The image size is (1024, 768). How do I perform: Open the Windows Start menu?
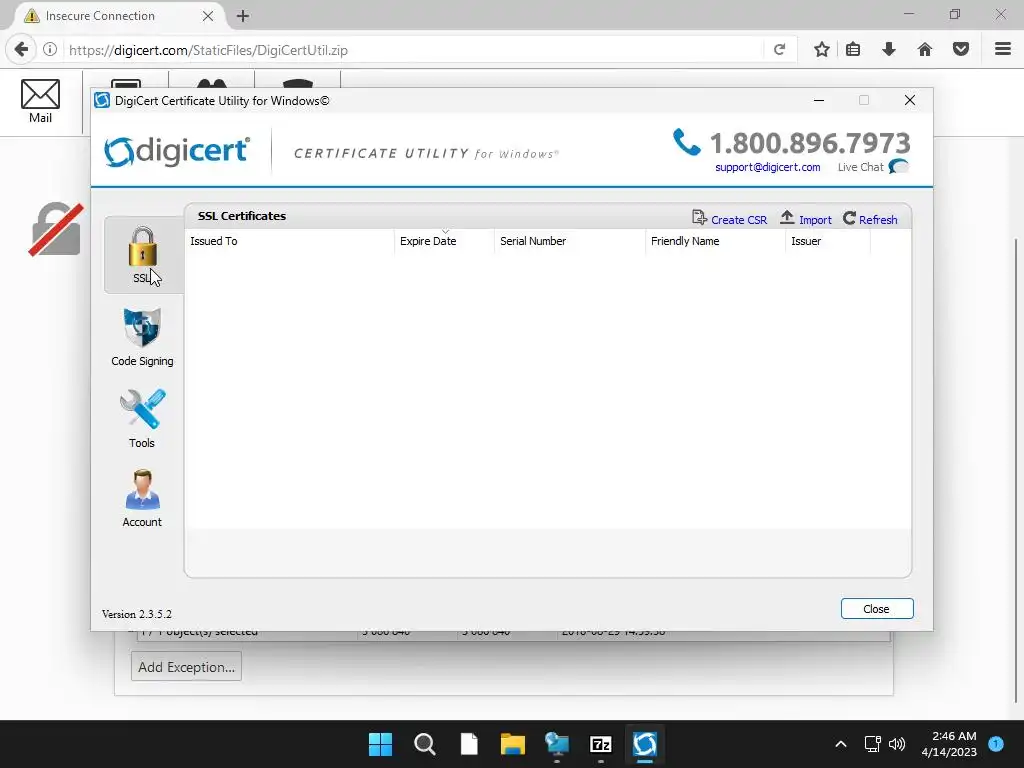click(x=380, y=744)
